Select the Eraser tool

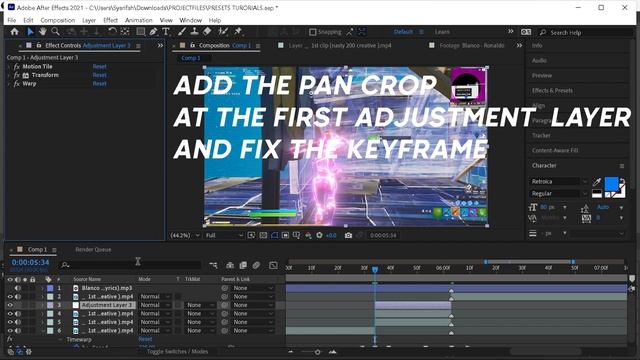click(x=207, y=31)
